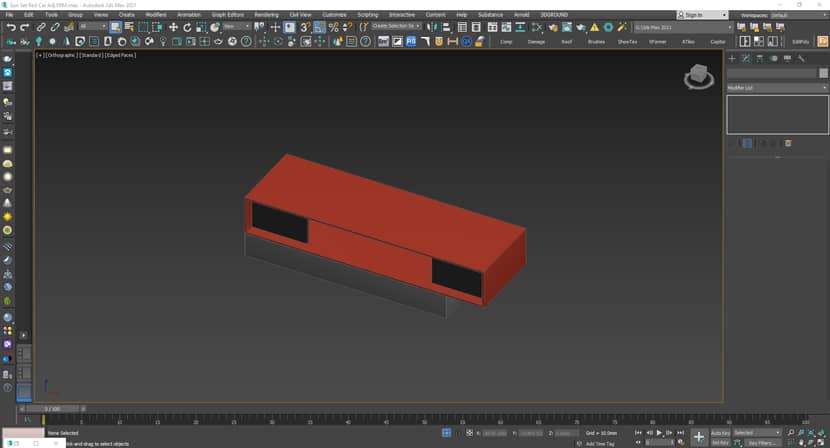Open the Modifier List dropdown

[776, 88]
